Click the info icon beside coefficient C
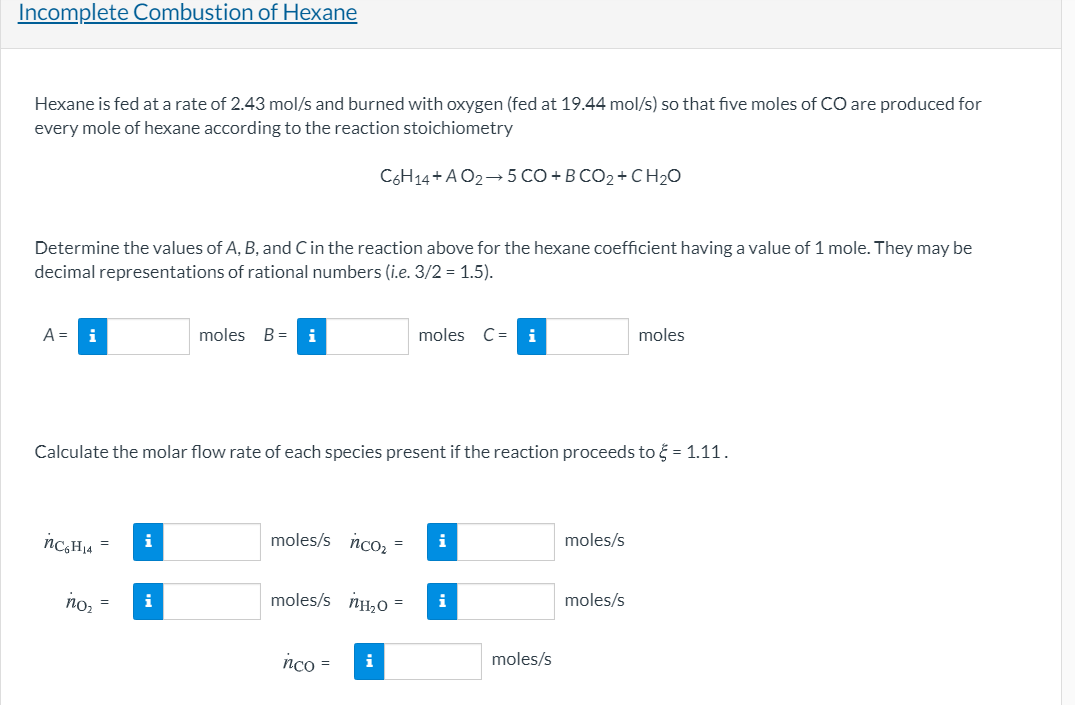The image size is (1075, 705). point(531,336)
